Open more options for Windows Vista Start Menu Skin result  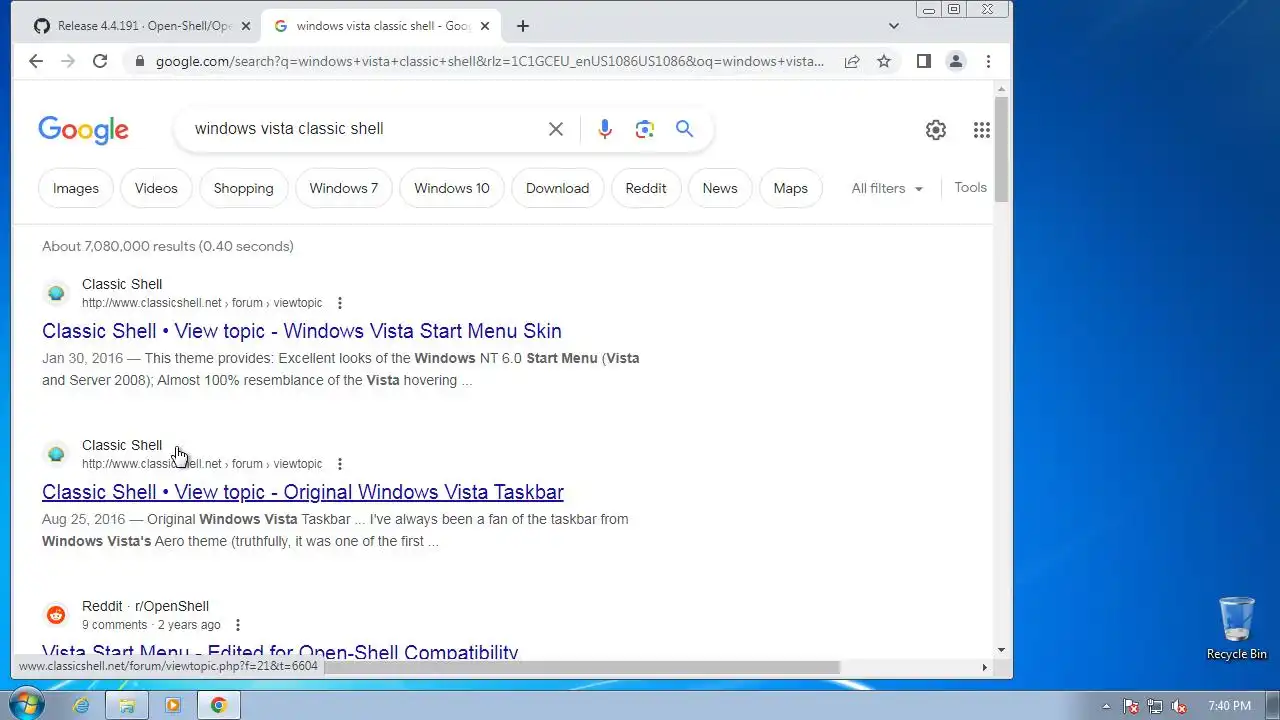coord(340,303)
